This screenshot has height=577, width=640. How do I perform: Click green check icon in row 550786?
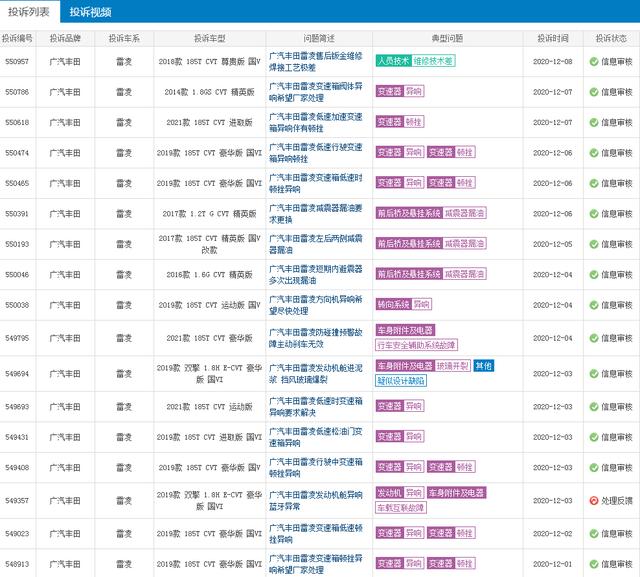(x=594, y=92)
